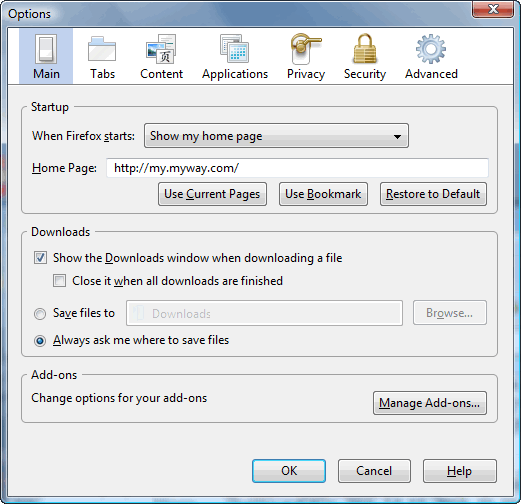The width and height of the screenshot is (521, 504).
Task: Confirm with the OK button
Action: (289, 471)
